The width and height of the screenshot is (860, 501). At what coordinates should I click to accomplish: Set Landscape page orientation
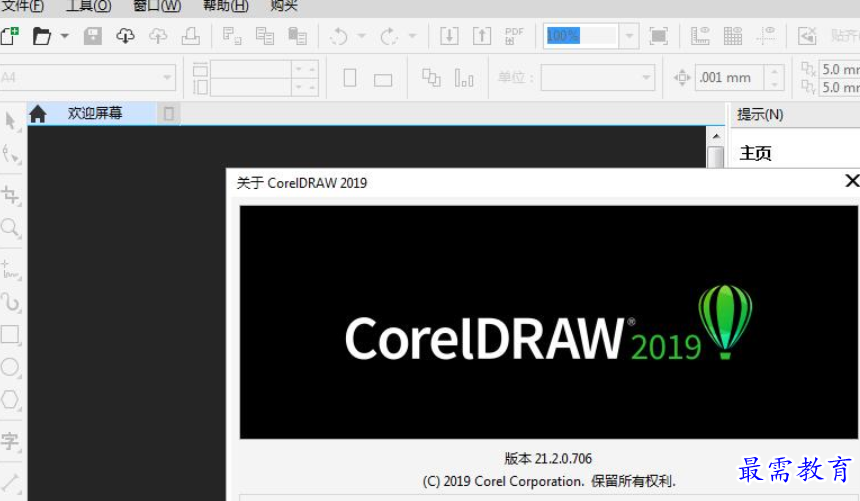pyautogui.click(x=383, y=80)
